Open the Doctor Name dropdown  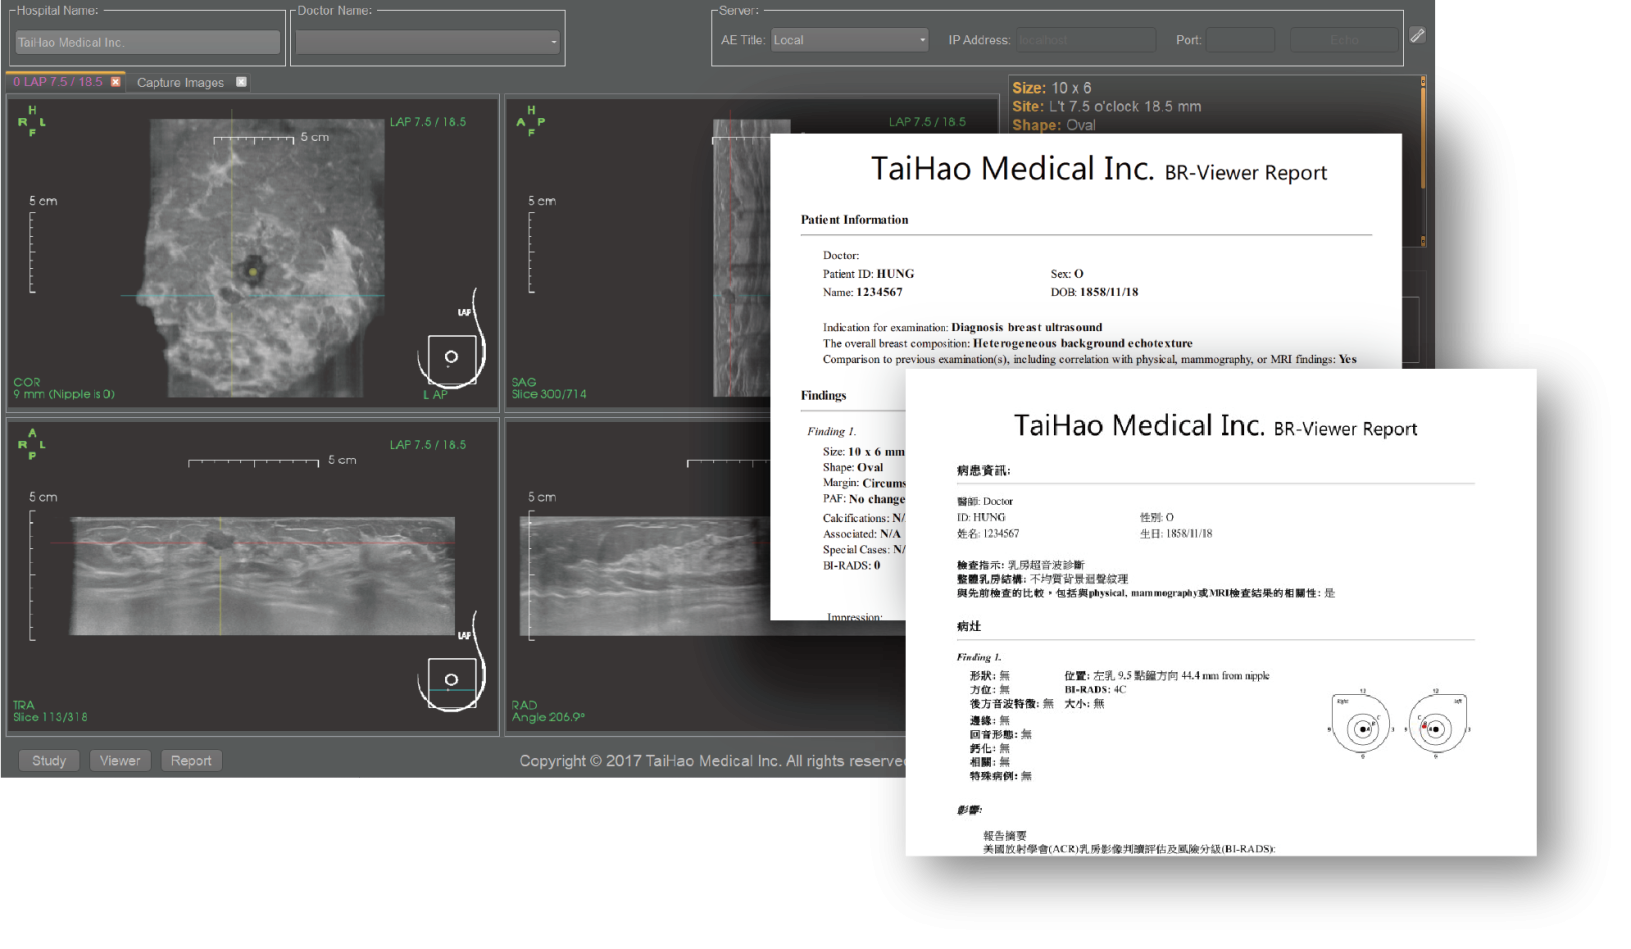coord(428,42)
